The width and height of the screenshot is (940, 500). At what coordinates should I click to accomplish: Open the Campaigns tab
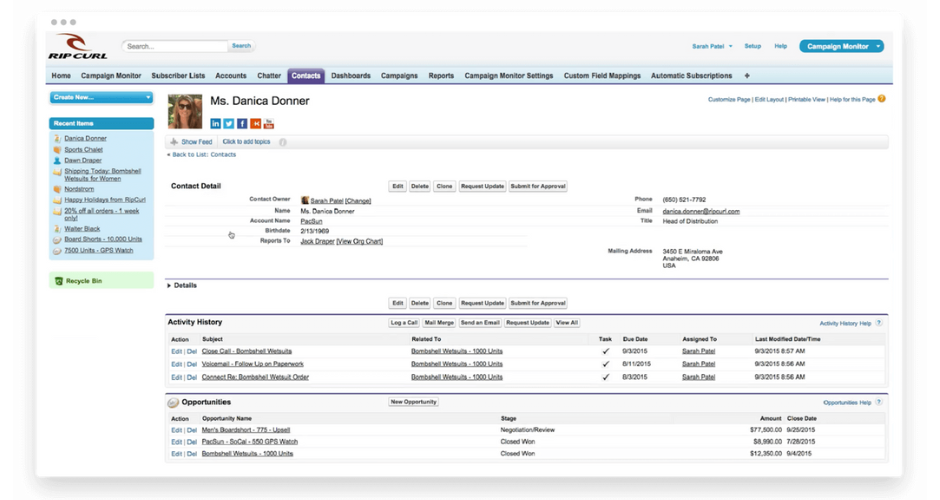click(399, 76)
